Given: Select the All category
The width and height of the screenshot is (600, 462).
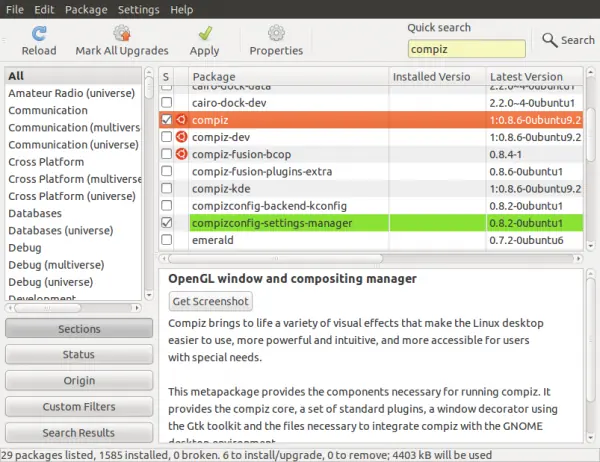Looking at the screenshot, I should coord(73,76).
